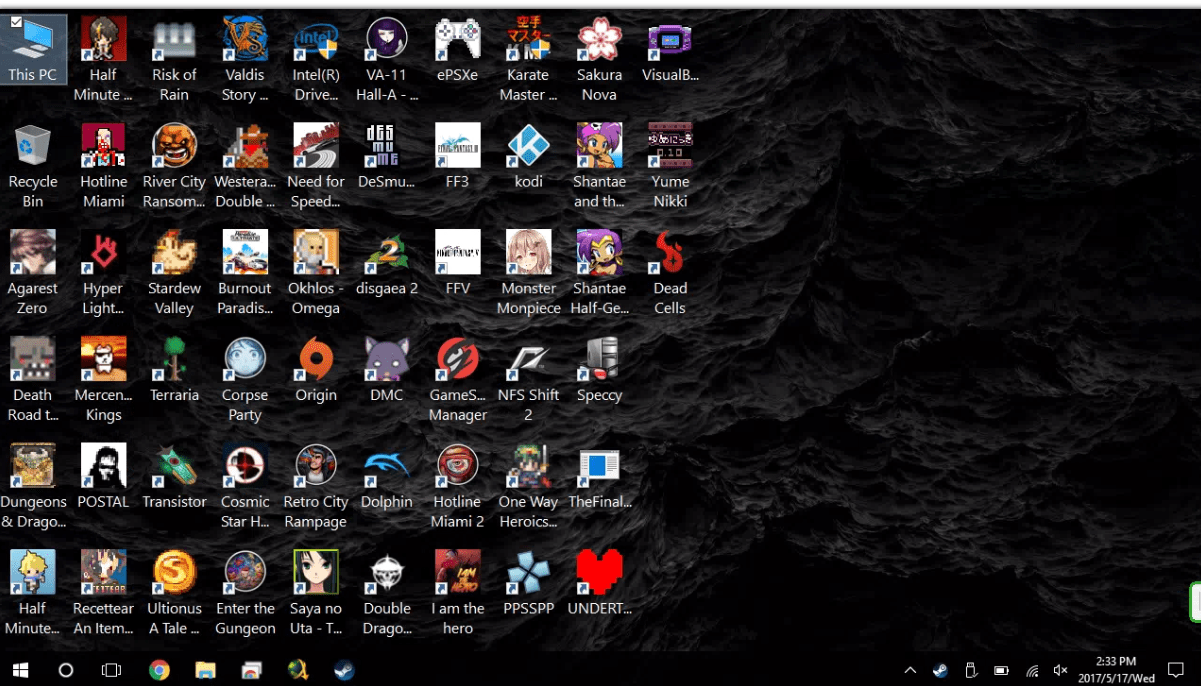Launch NFS Shift 2
Image resolution: width=1201 pixels, height=686 pixels.
tap(529, 359)
